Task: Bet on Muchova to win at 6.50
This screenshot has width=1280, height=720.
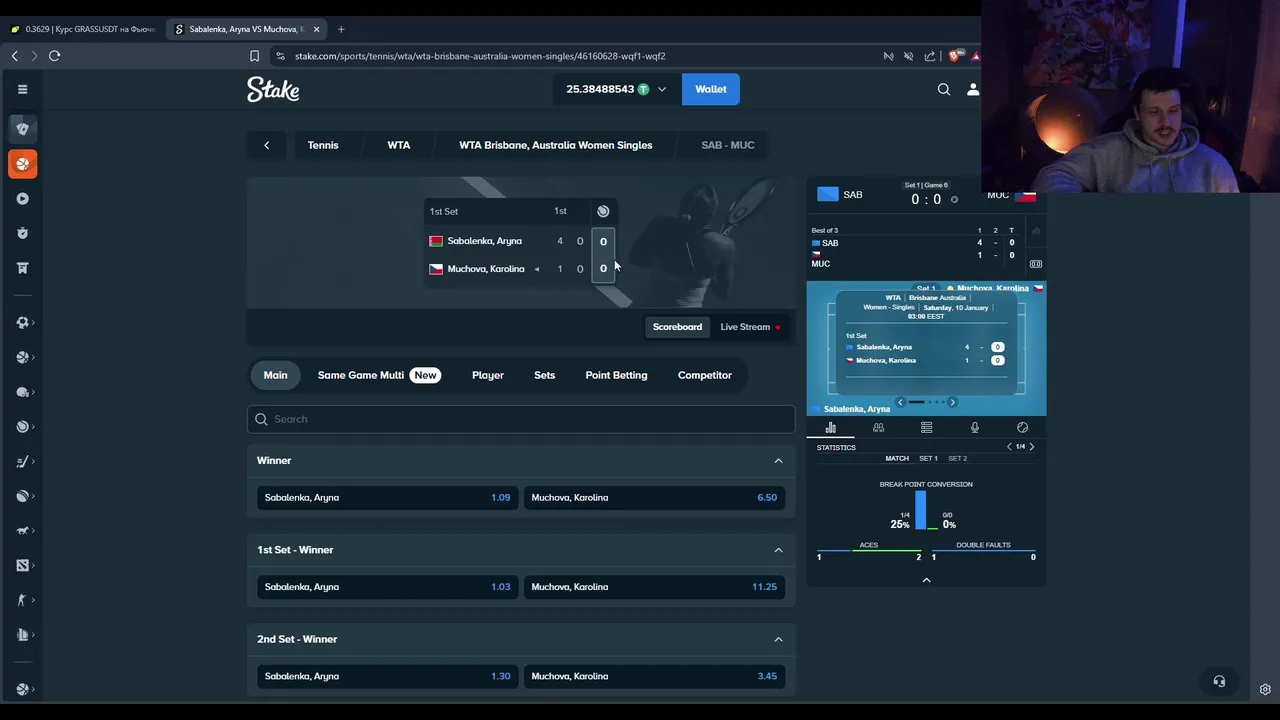Action: point(654,497)
